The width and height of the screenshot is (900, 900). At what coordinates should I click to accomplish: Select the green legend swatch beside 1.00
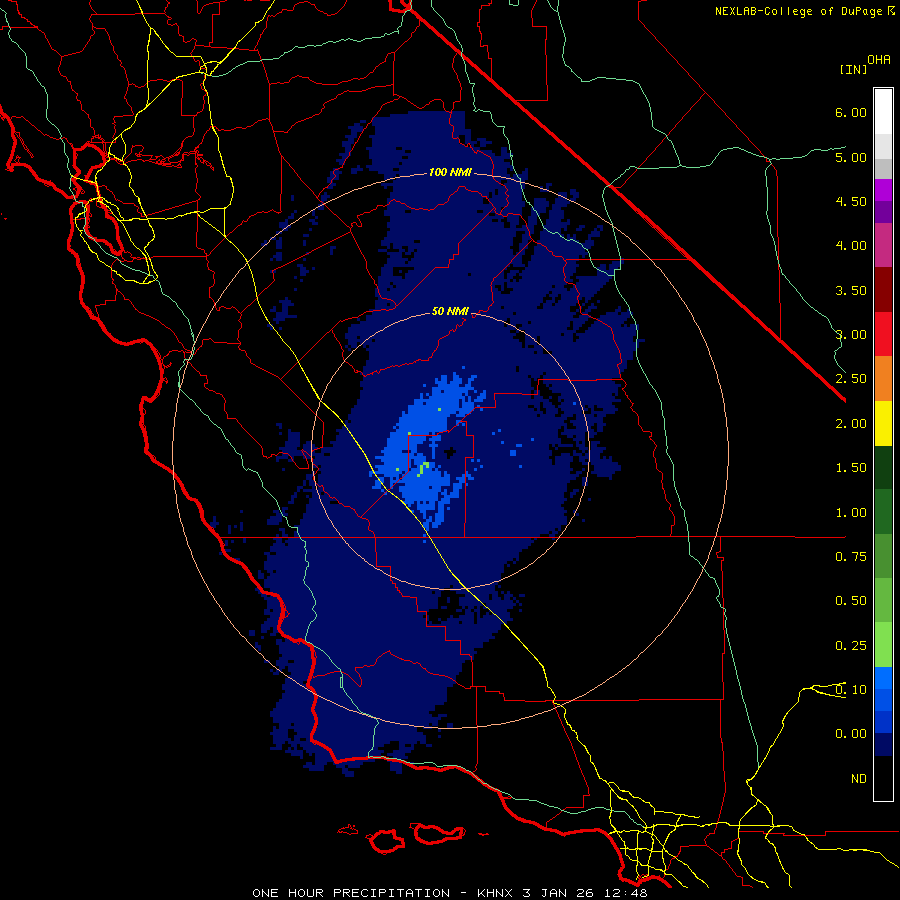pyautogui.click(x=883, y=512)
